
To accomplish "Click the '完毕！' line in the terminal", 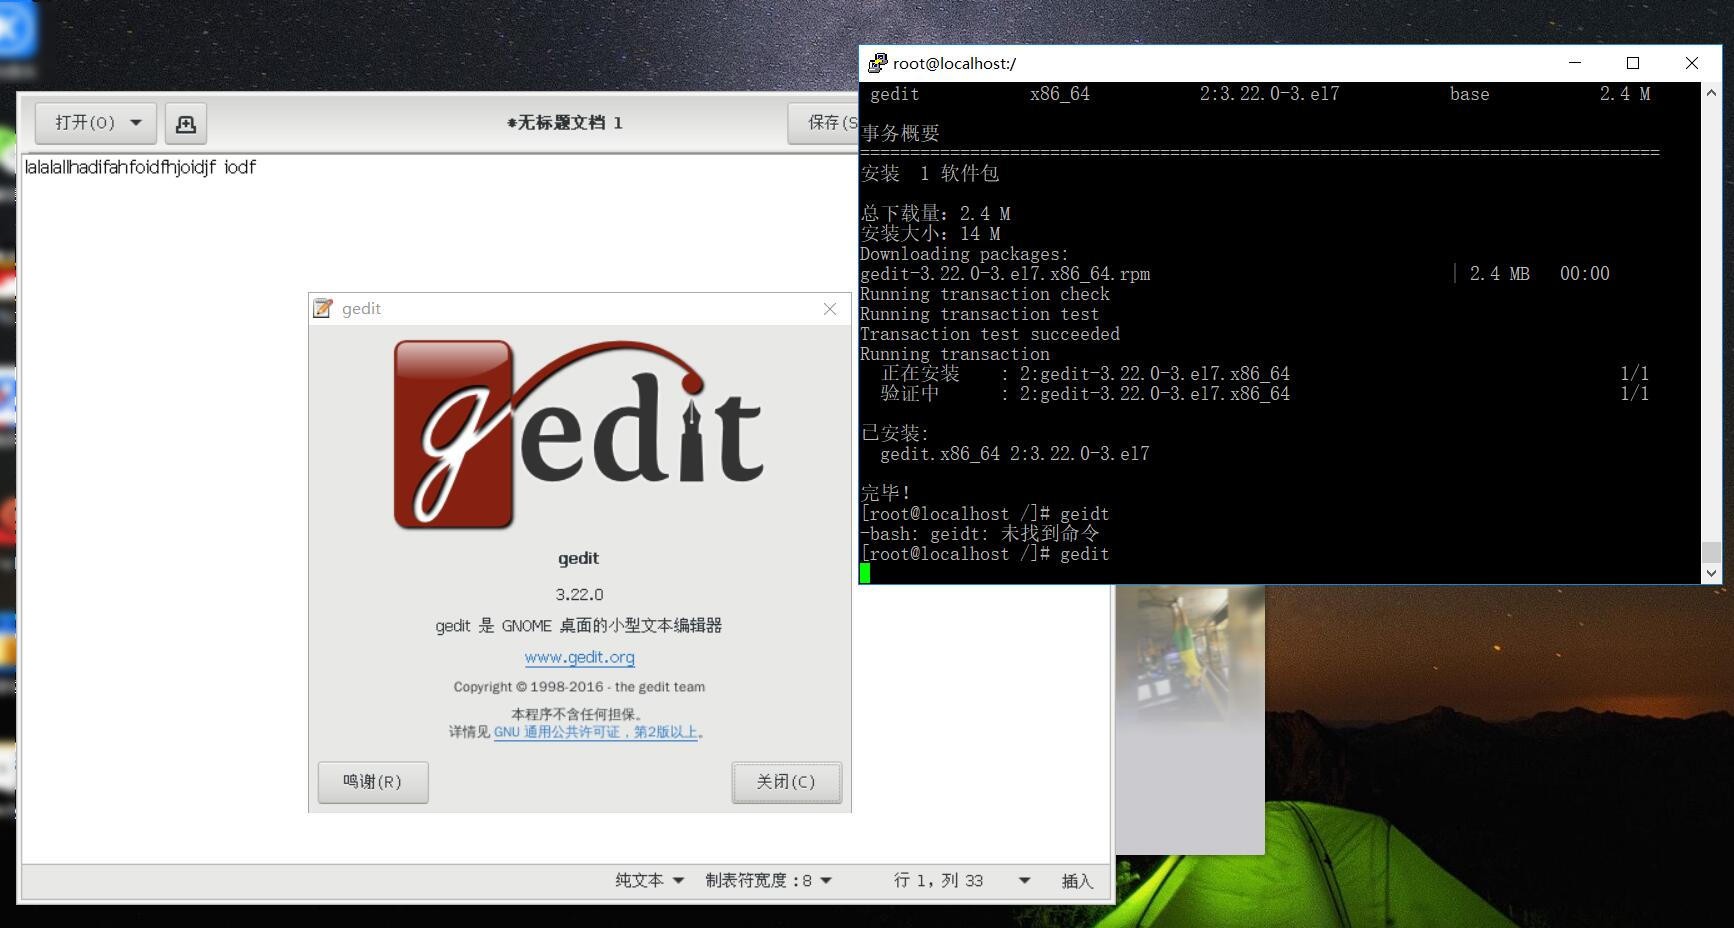I will [886, 493].
